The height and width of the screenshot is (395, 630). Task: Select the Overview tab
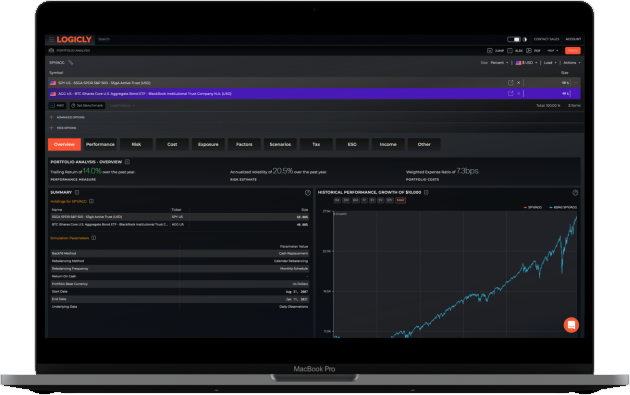[x=64, y=144]
